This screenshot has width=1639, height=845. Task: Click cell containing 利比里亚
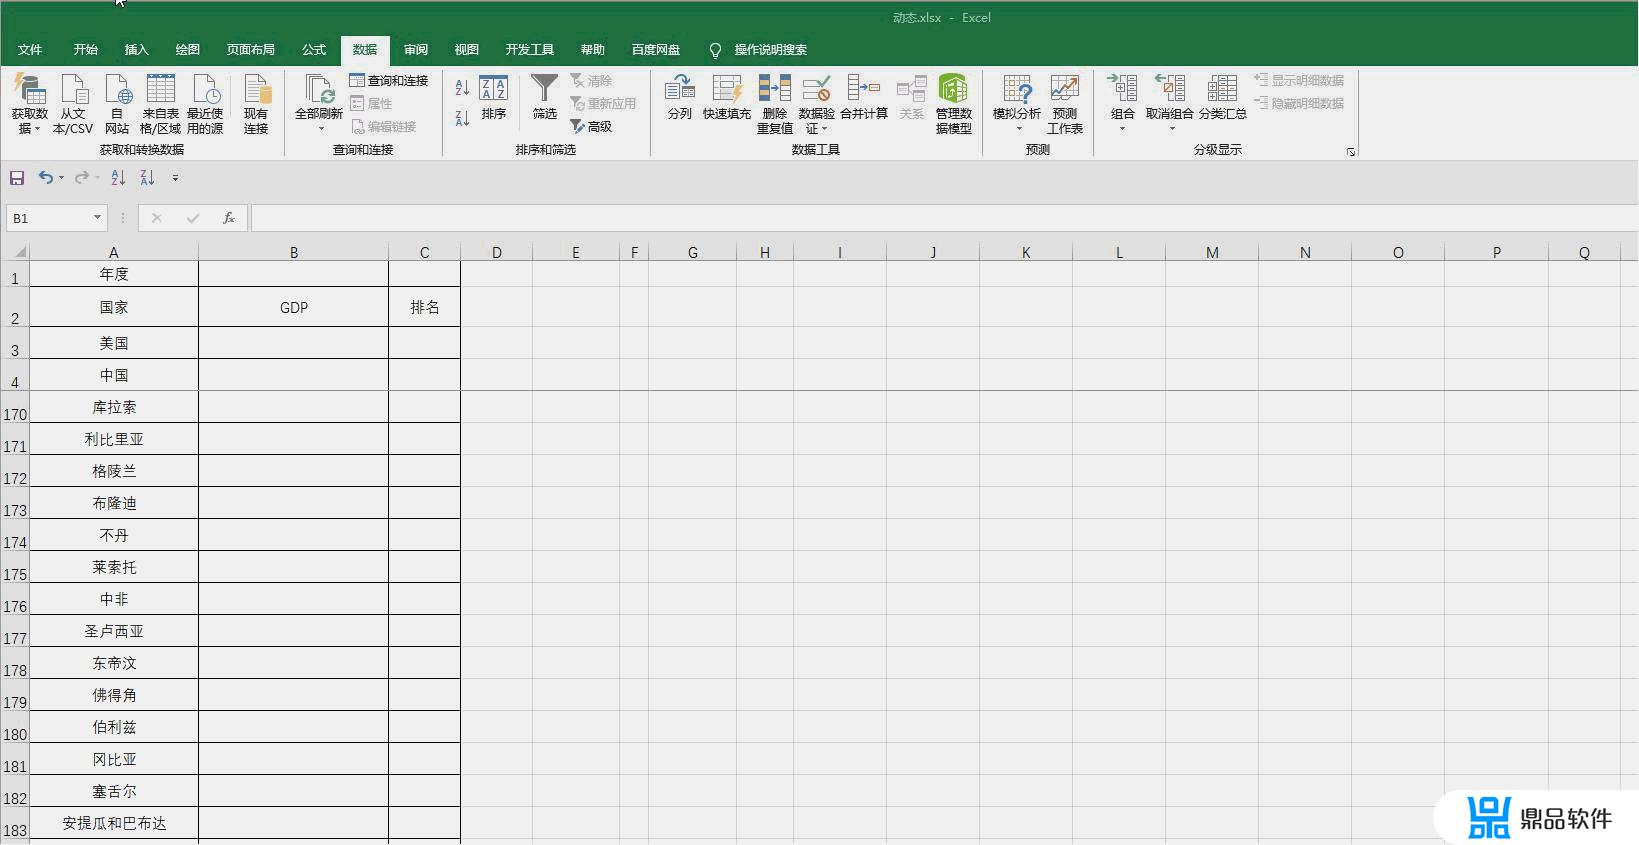pos(114,439)
